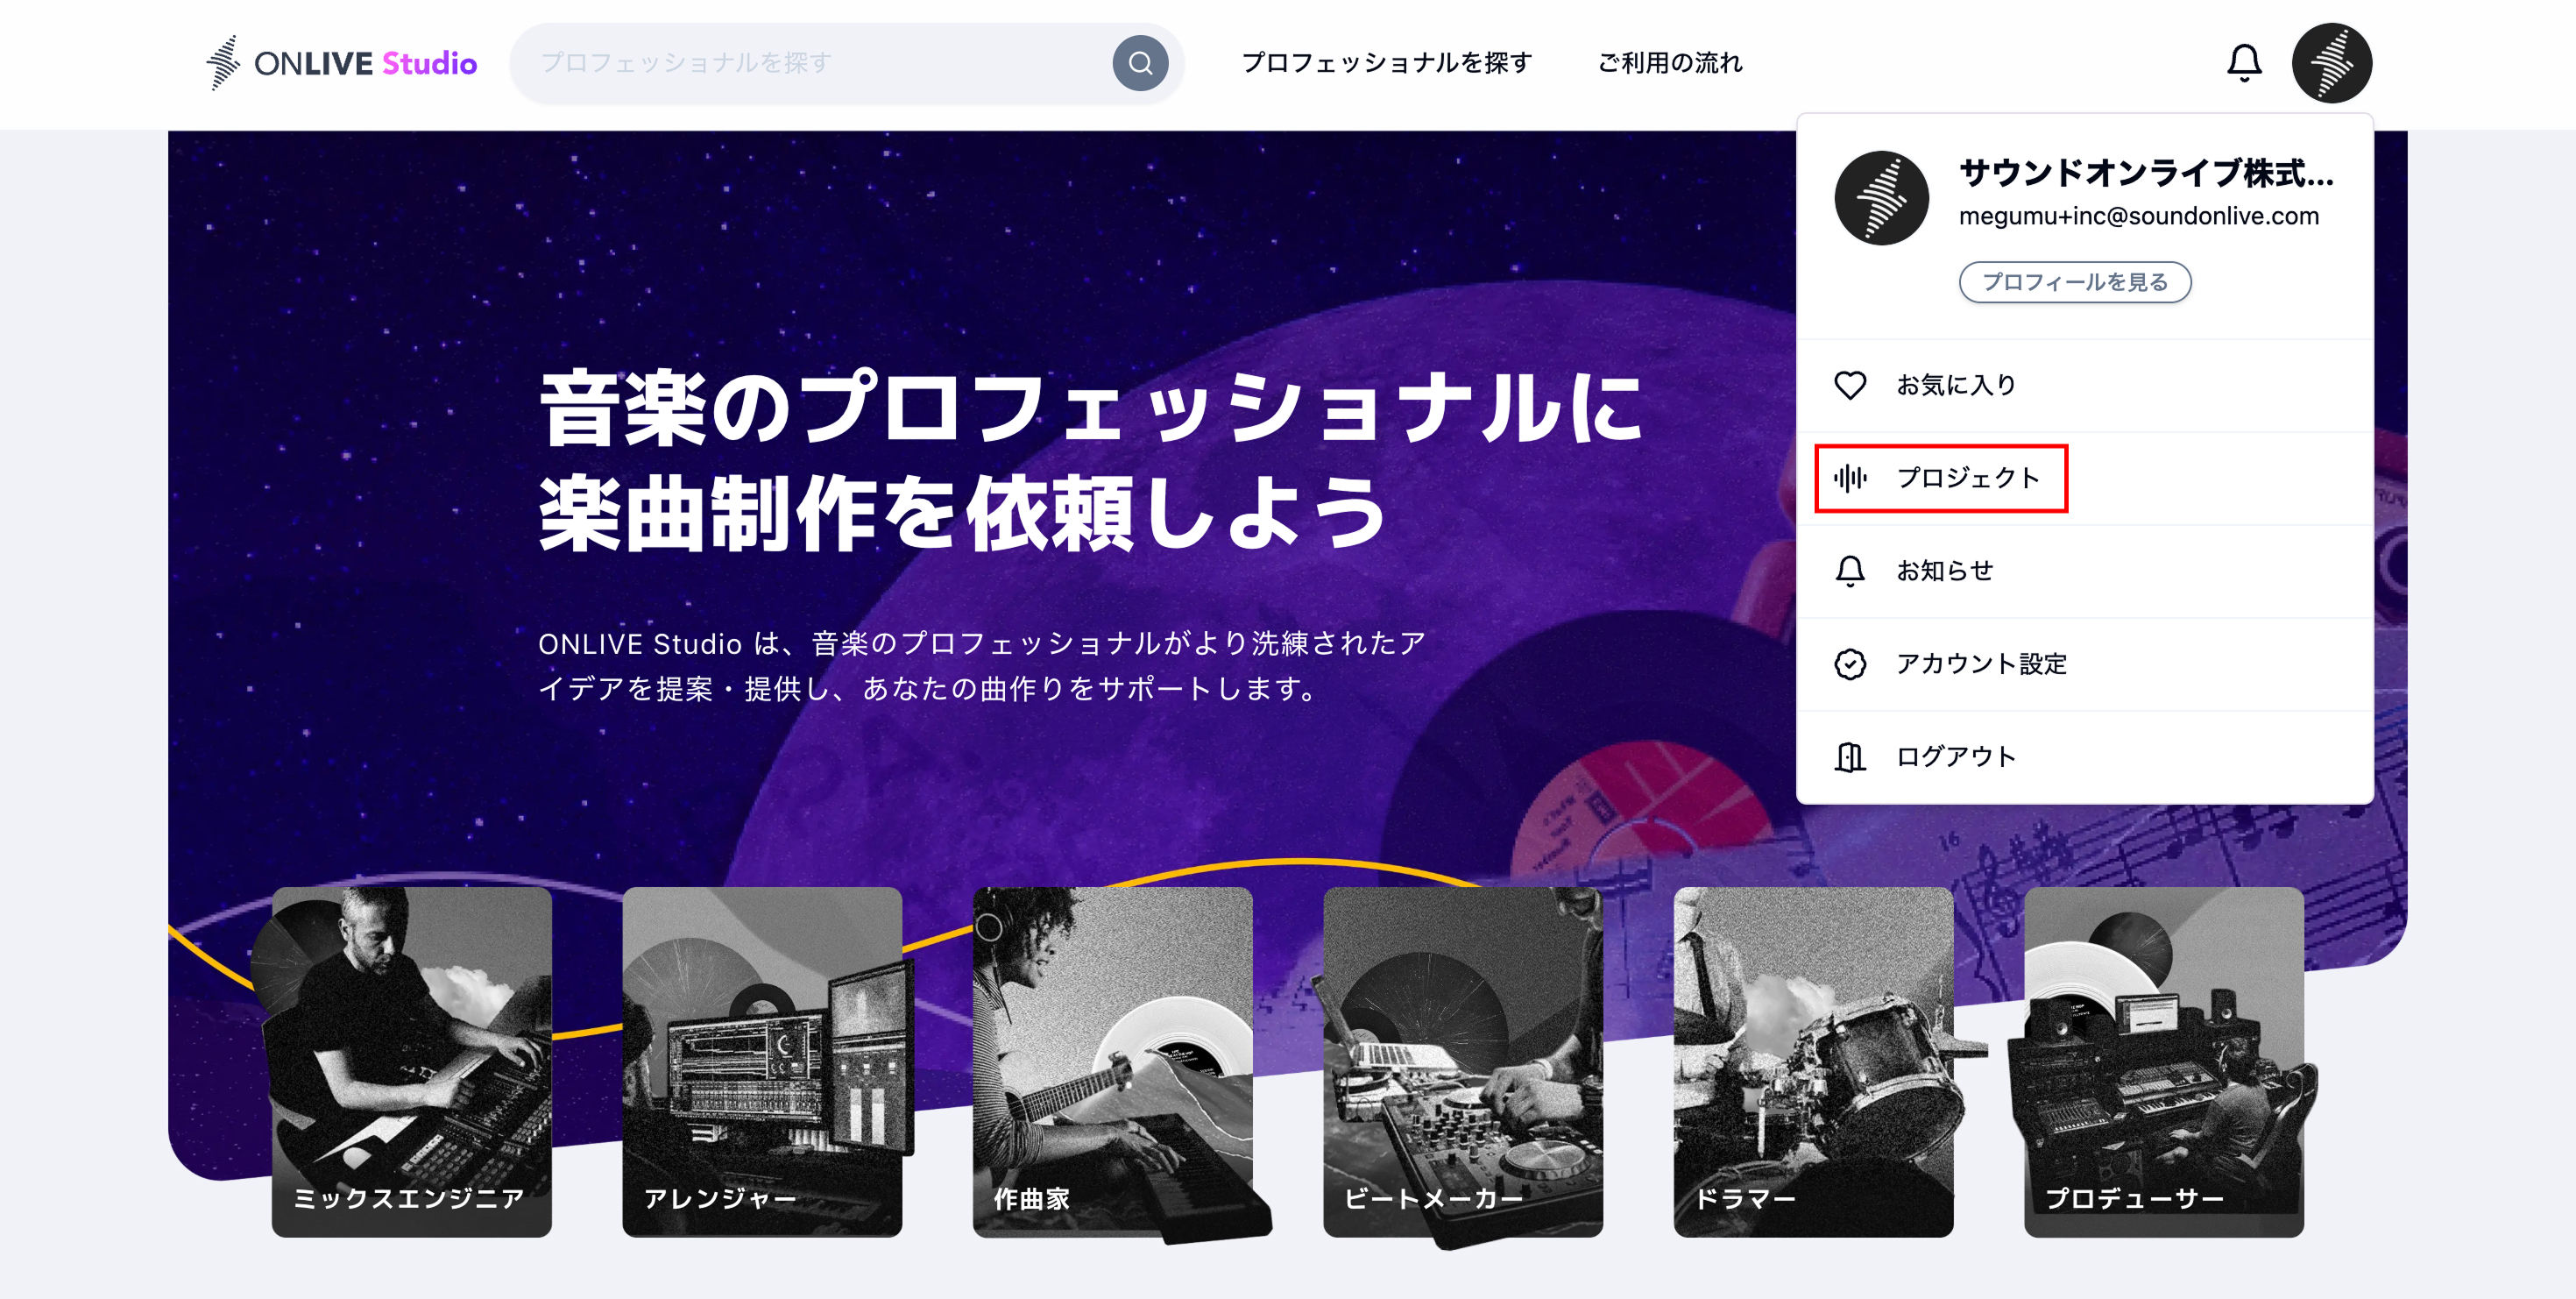Select the アレンジャー category card
Screen dimensions: 2576x1299
tap(761, 1061)
